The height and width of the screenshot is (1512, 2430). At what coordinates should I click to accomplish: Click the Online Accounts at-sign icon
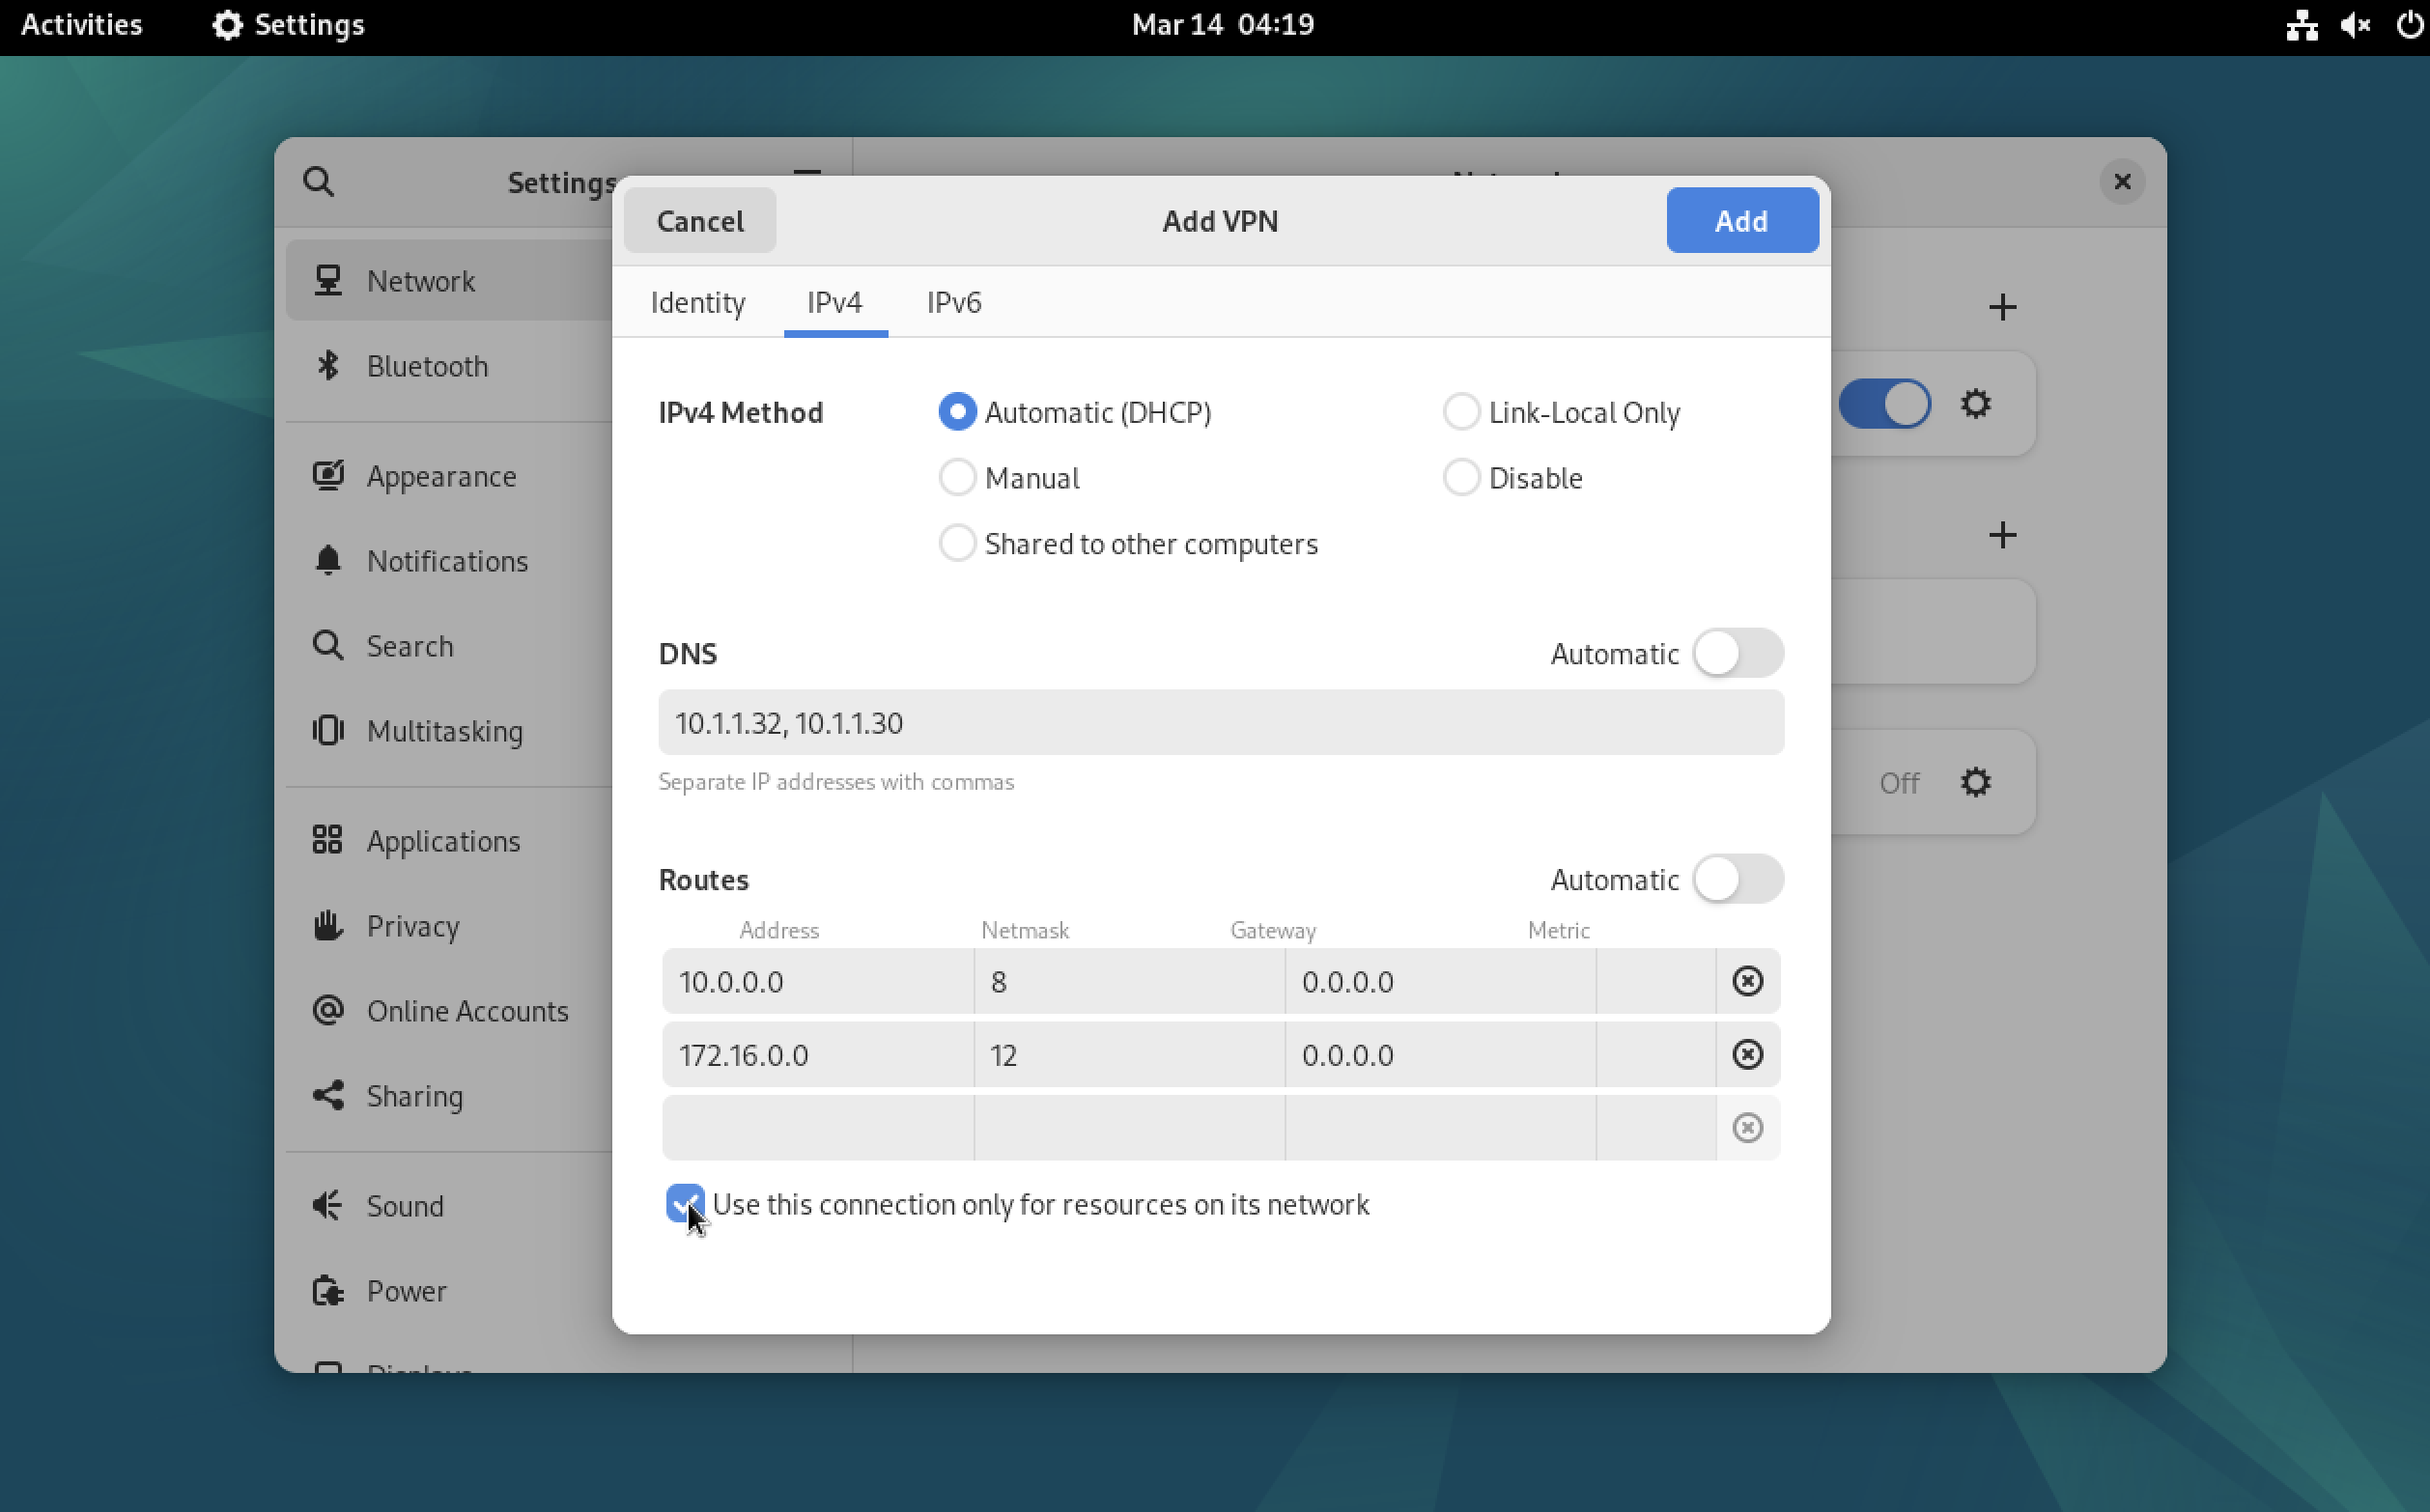(328, 1011)
